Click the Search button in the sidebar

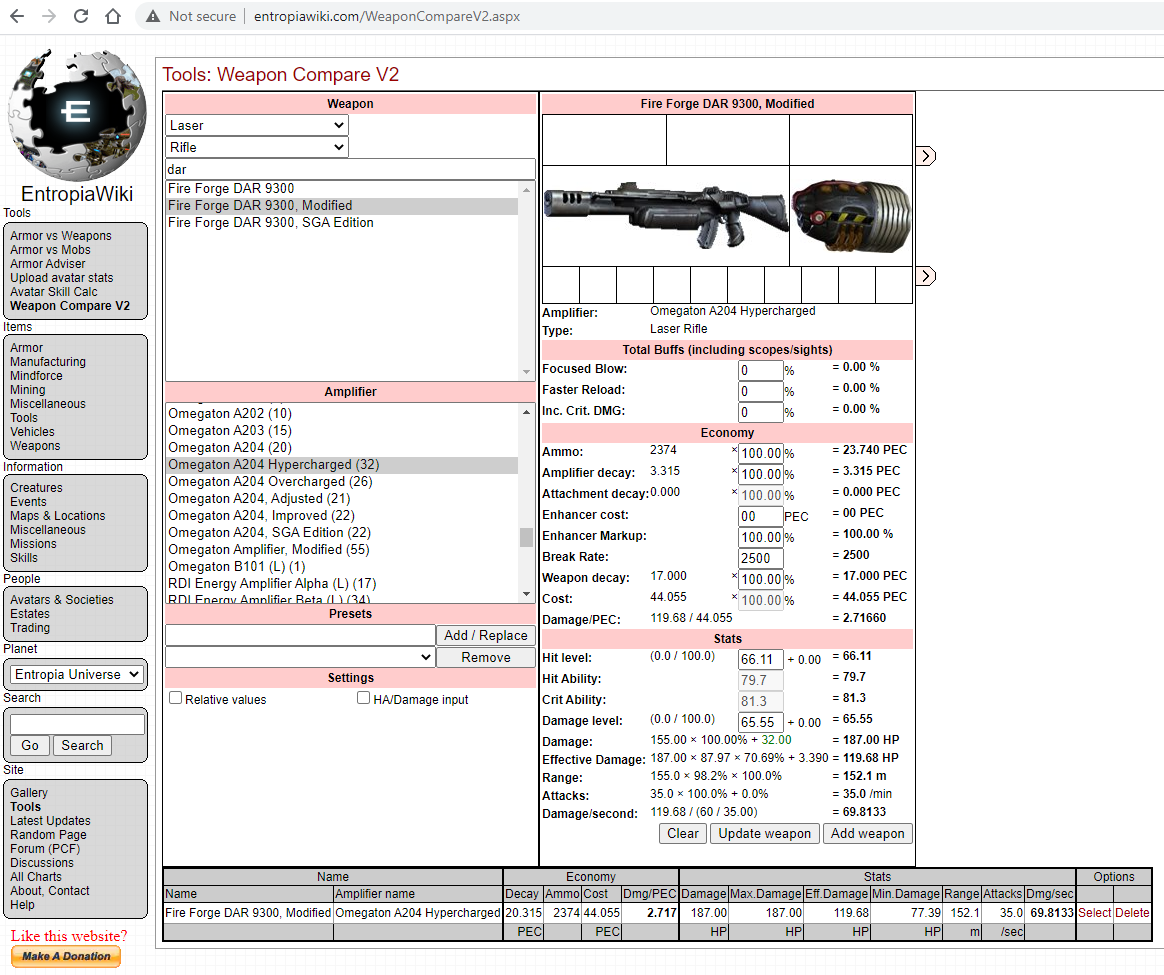click(82, 746)
